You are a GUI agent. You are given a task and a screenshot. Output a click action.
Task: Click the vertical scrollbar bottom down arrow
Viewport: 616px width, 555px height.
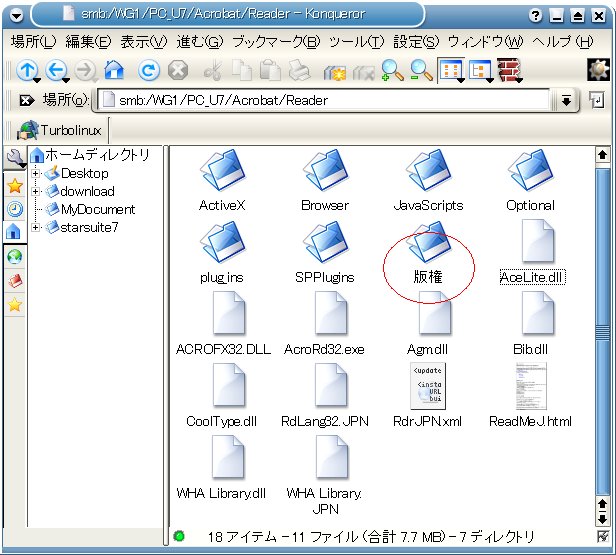[602, 519]
